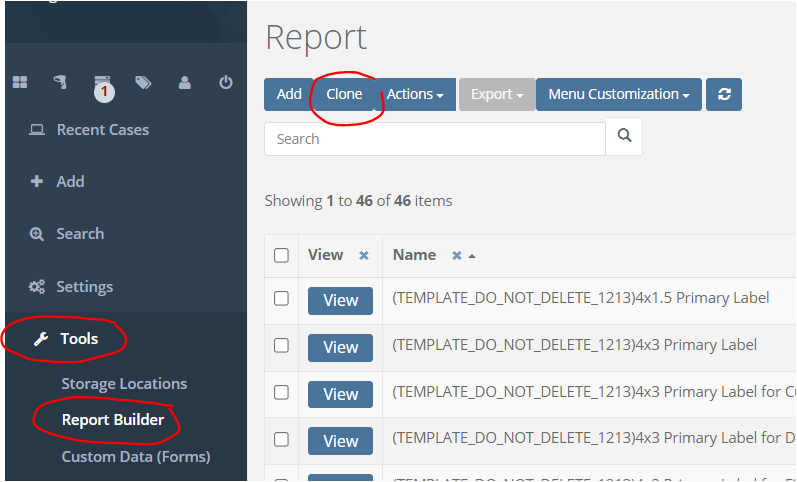Open the Export dropdown
This screenshot has width=797, height=482.
point(497,95)
